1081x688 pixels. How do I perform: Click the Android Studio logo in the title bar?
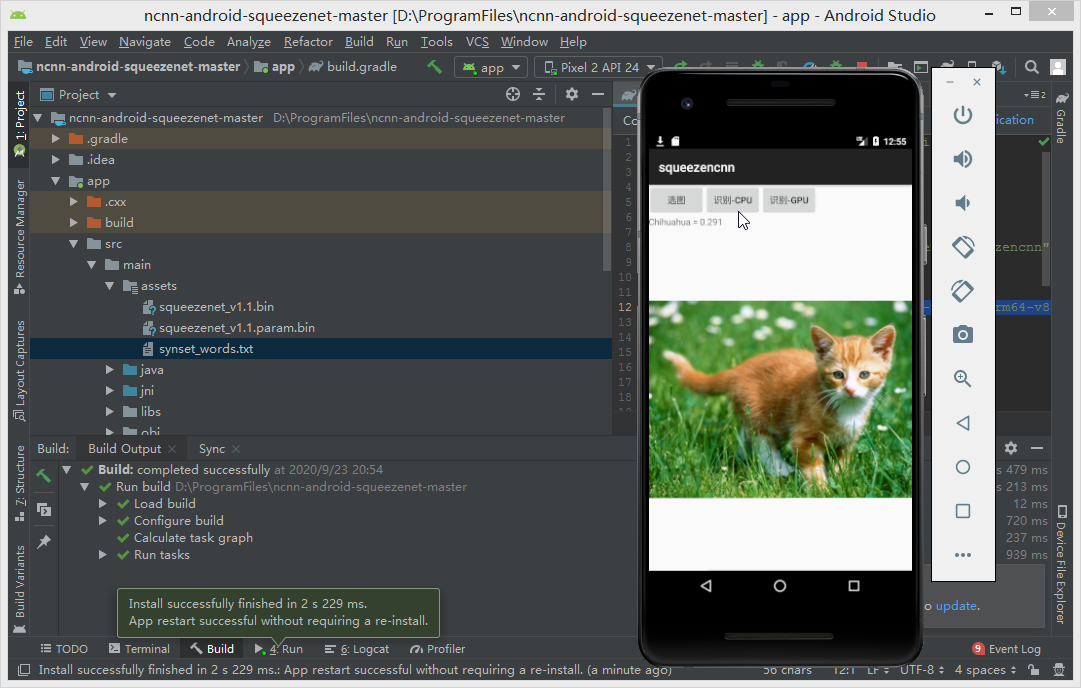[x=19, y=14]
